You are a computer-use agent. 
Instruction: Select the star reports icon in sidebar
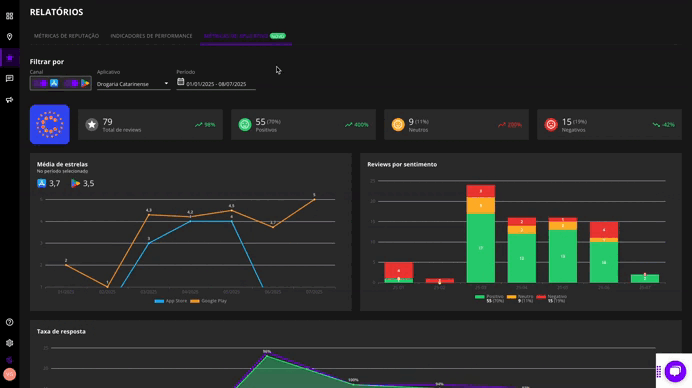click(9, 57)
